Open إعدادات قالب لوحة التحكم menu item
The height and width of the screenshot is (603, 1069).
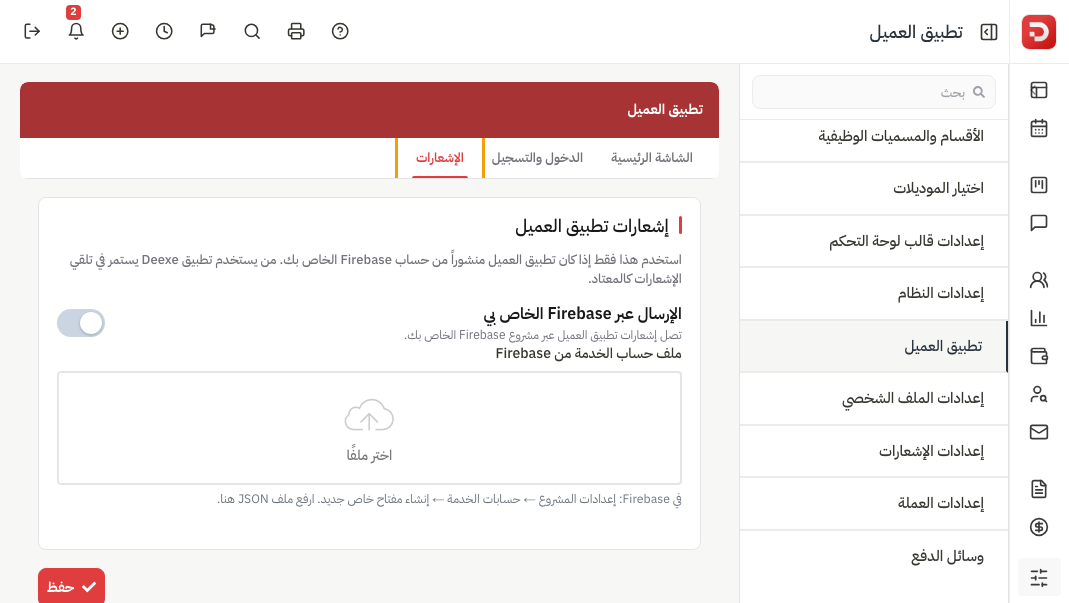[x=874, y=241]
